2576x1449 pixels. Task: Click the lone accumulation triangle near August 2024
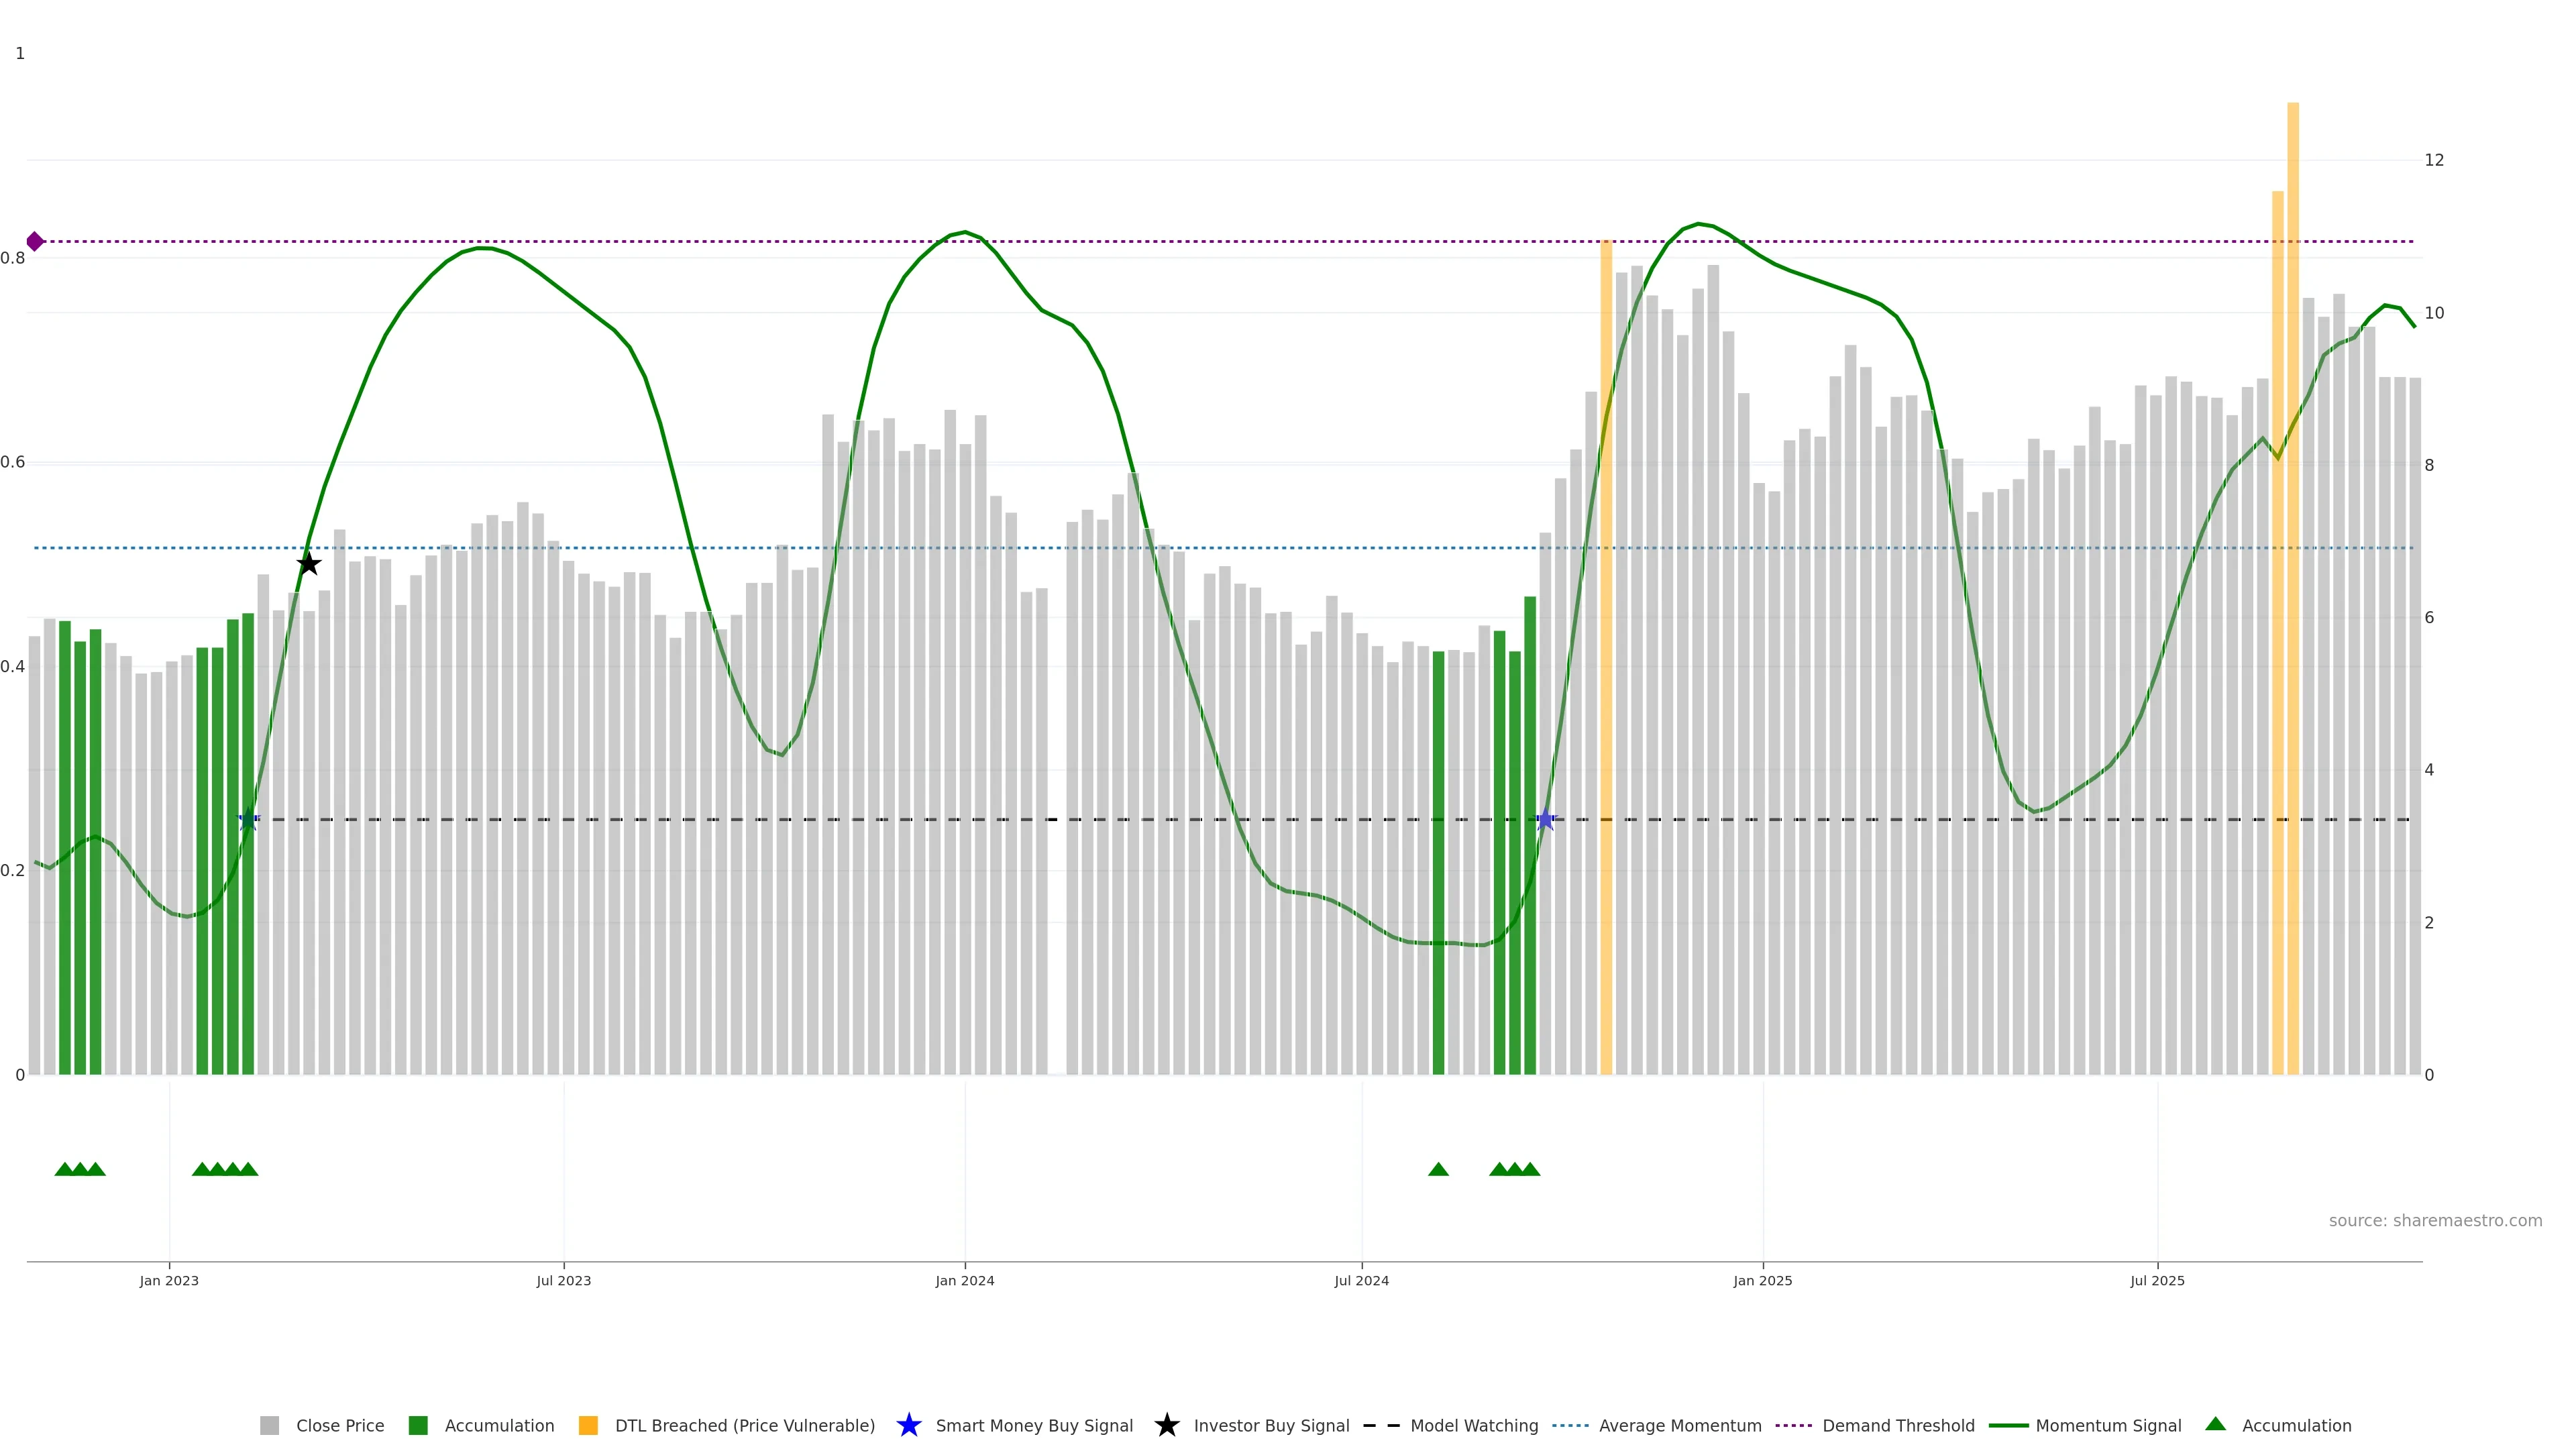1438,1169
